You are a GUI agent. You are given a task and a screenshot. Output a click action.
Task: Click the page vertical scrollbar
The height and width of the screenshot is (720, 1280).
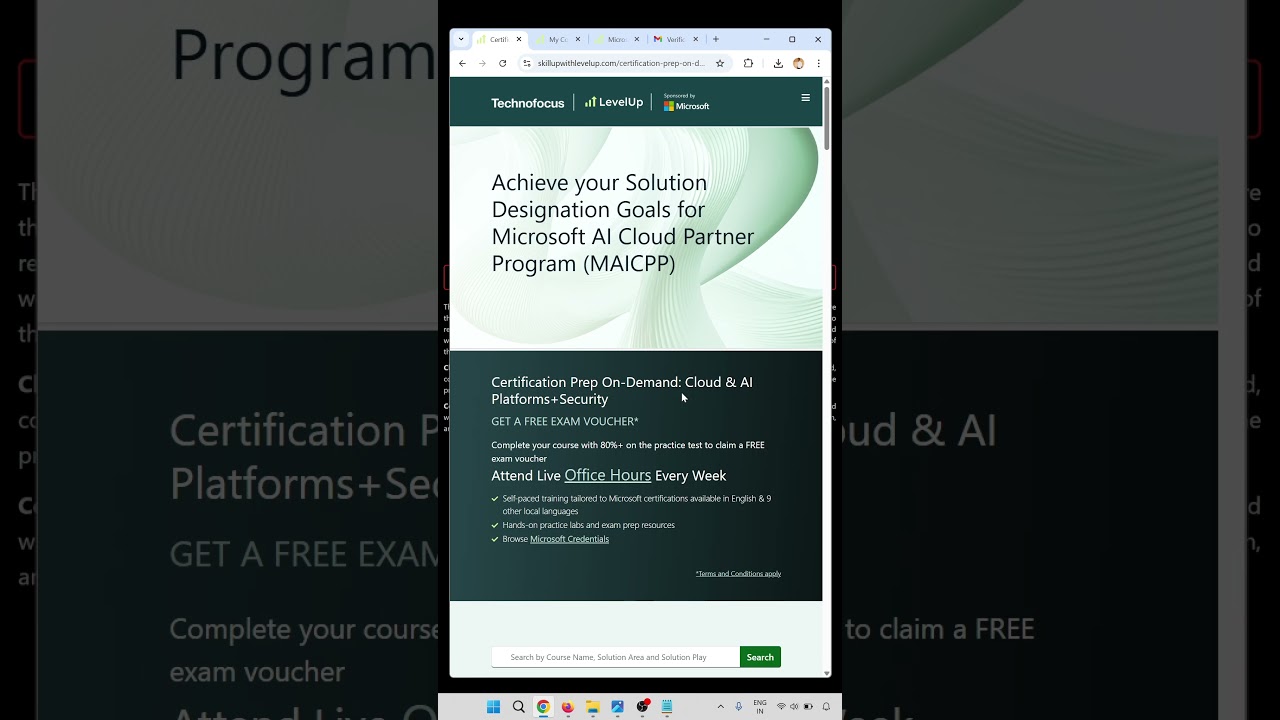click(x=827, y=118)
